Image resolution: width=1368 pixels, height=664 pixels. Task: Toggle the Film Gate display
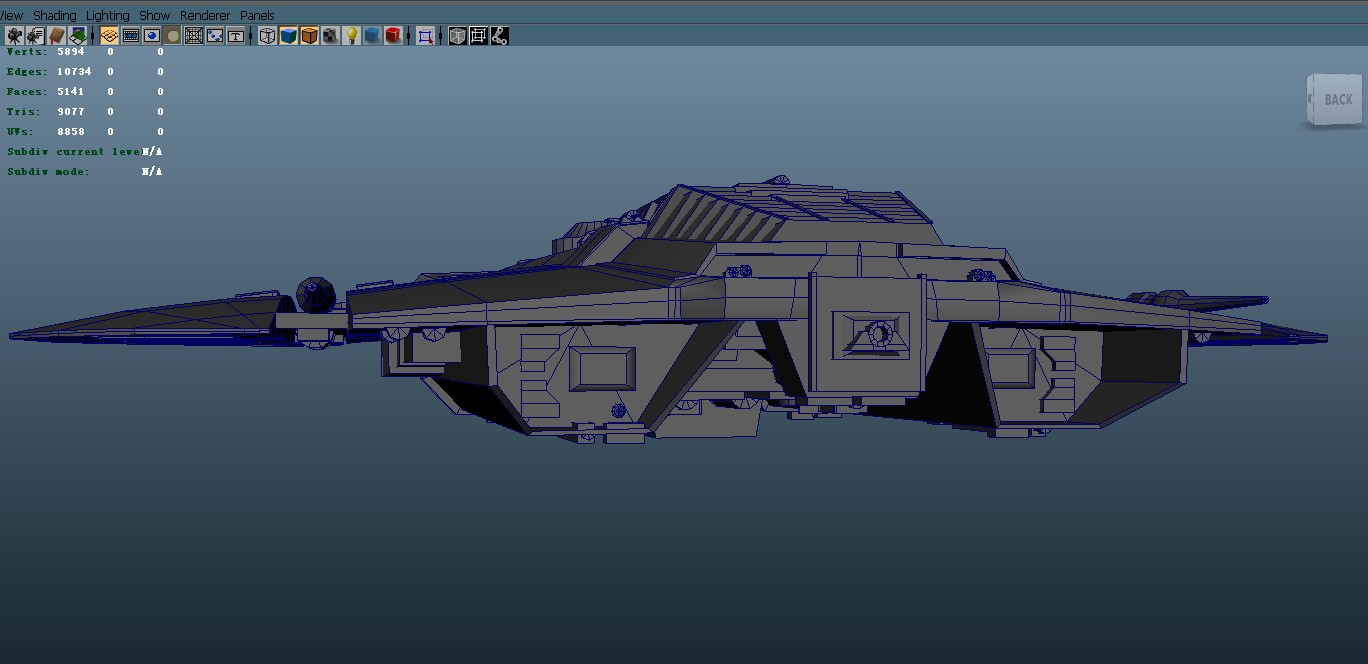coord(131,36)
